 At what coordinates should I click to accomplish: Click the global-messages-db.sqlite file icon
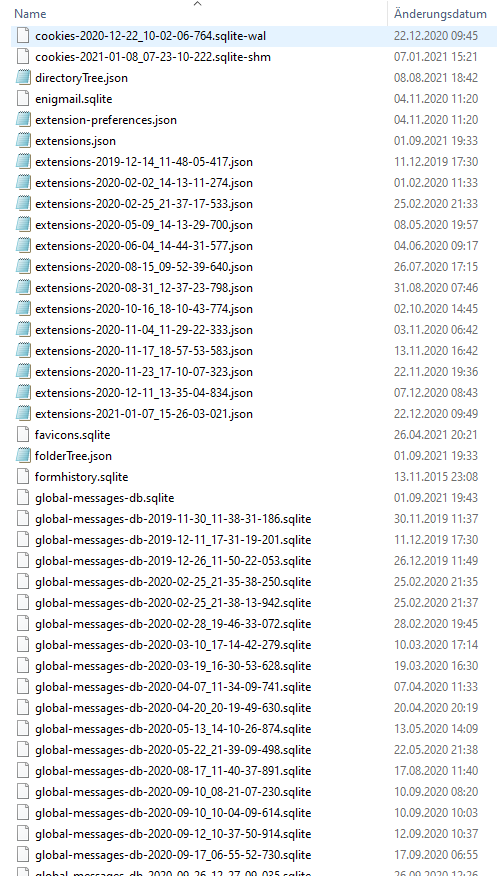pos(22,498)
